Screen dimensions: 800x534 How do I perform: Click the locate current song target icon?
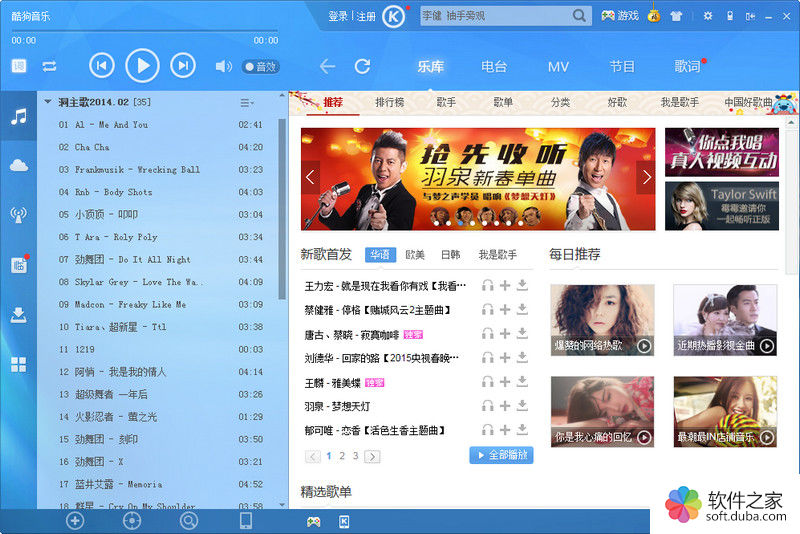[x=131, y=520]
